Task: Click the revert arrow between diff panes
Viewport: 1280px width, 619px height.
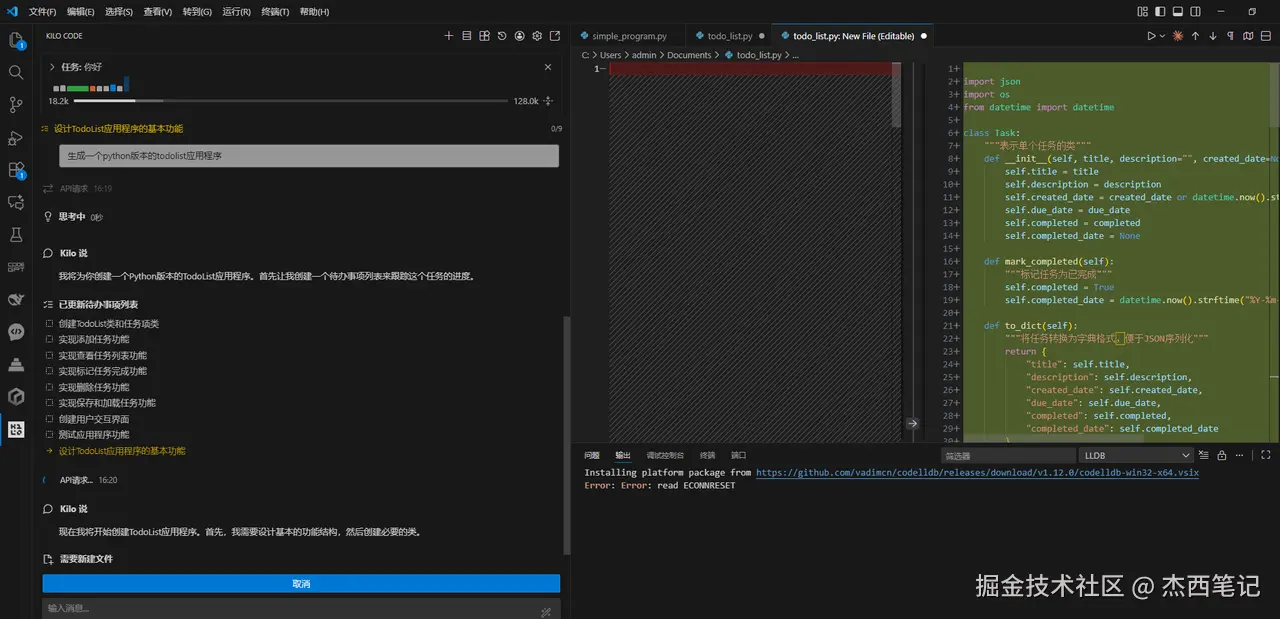Action: click(912, 424)
